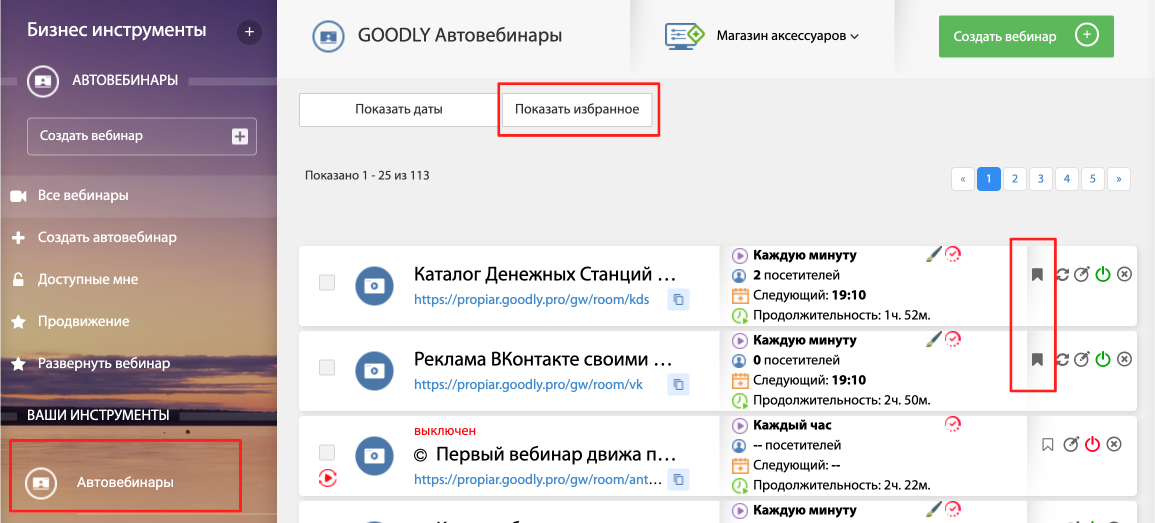This screenshot has width=1155, height=523.
Task: Go to pagination page 5
Action: click(1092, 179)
